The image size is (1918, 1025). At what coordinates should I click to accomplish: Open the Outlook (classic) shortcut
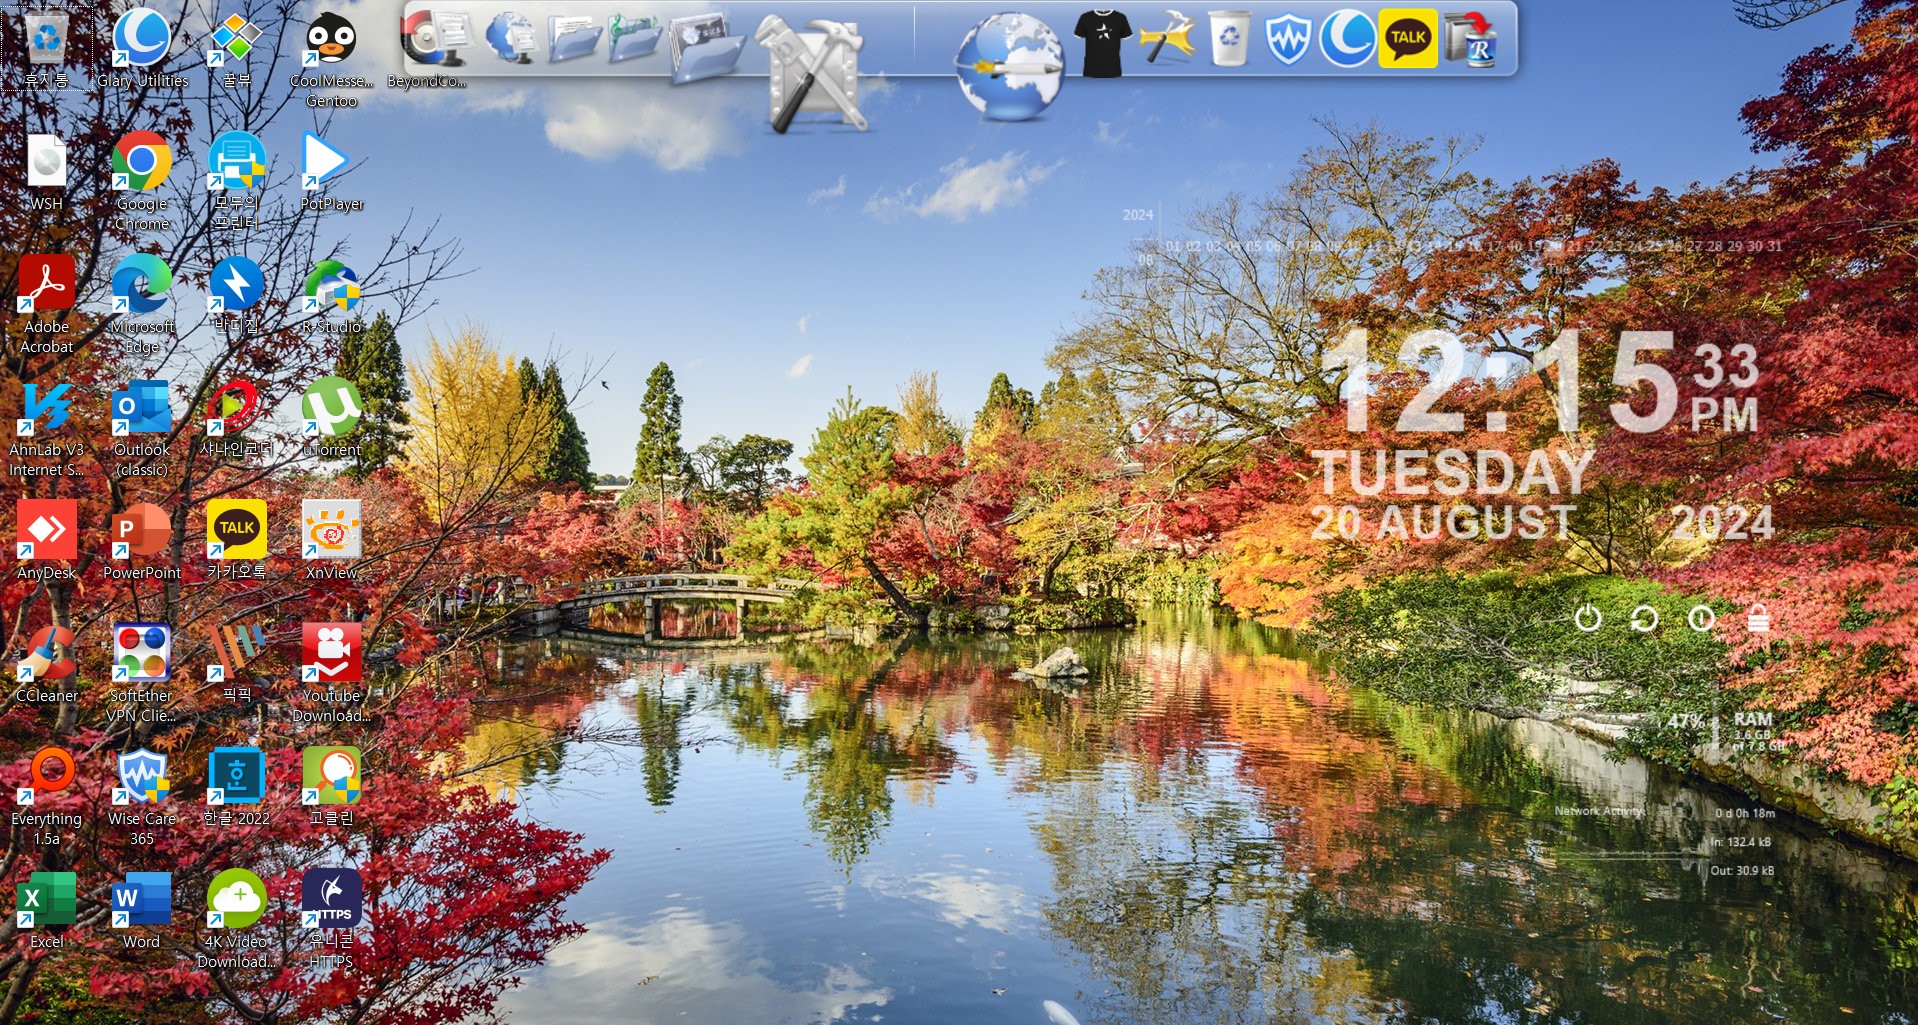pyautogui.click(x=142, y=426)
